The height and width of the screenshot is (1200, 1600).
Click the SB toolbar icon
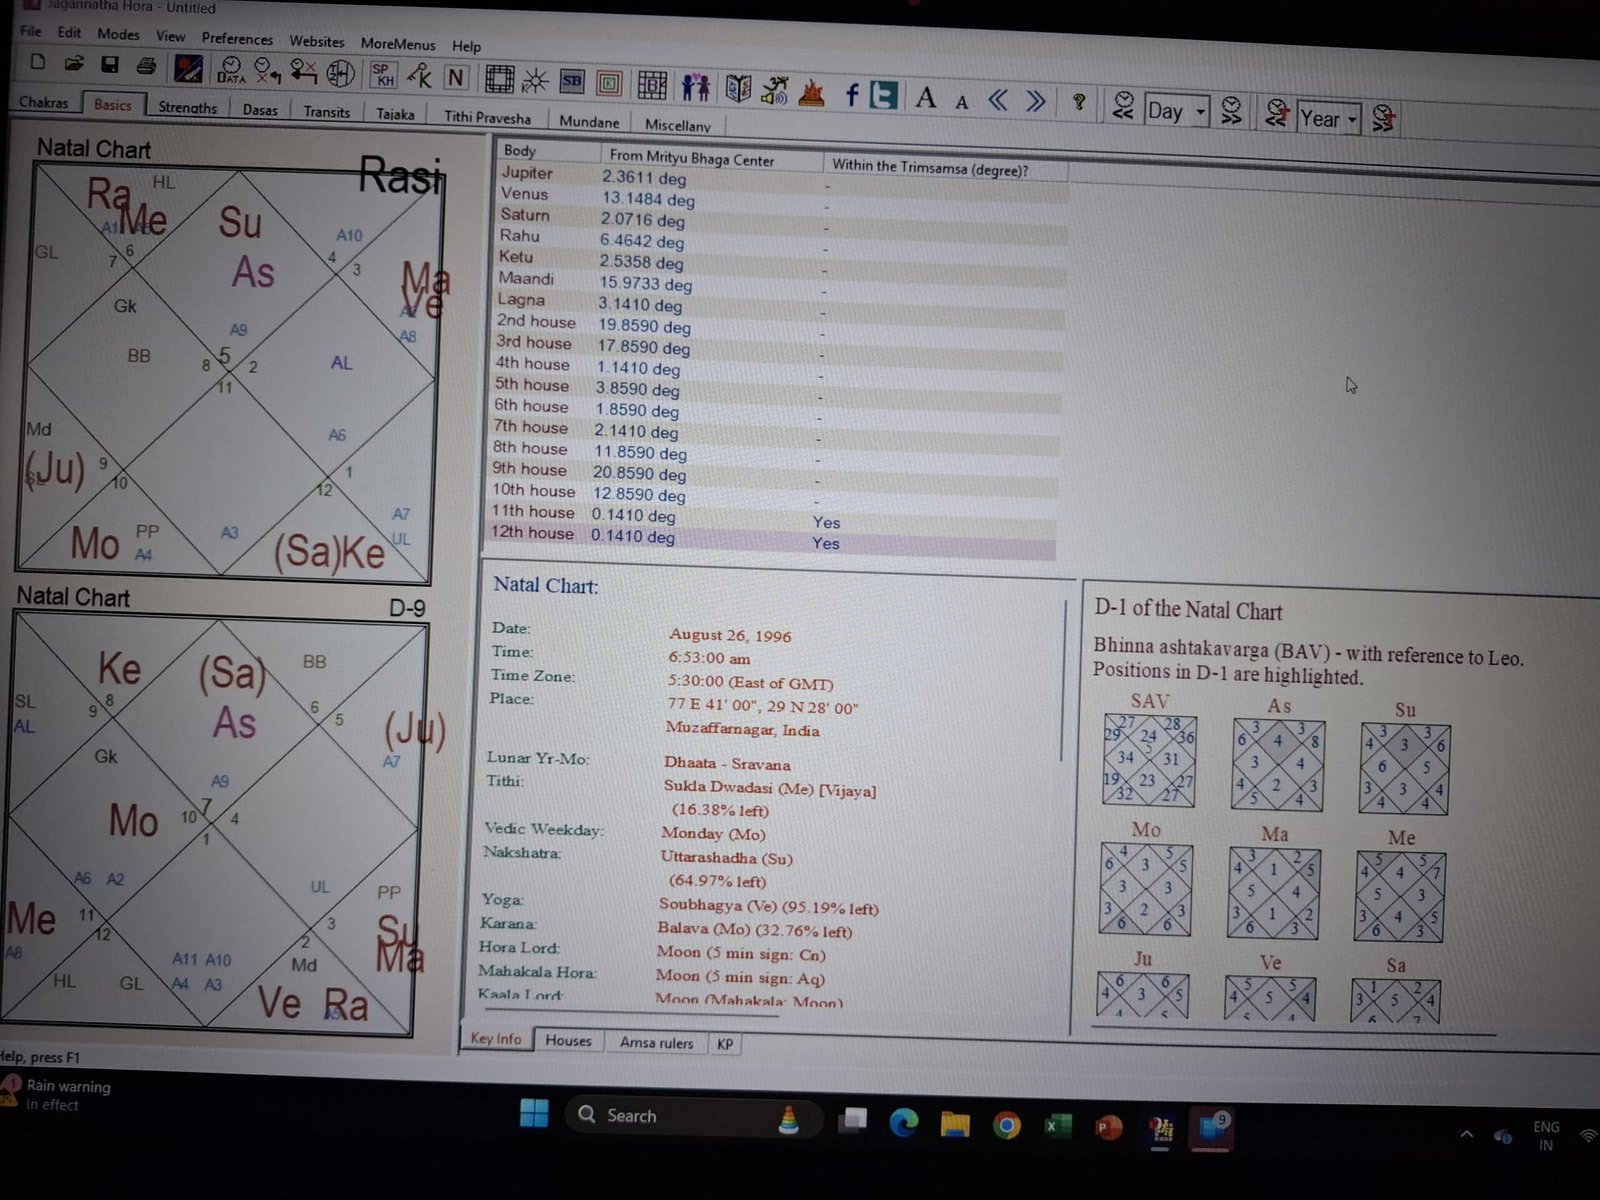pos(572,81)
